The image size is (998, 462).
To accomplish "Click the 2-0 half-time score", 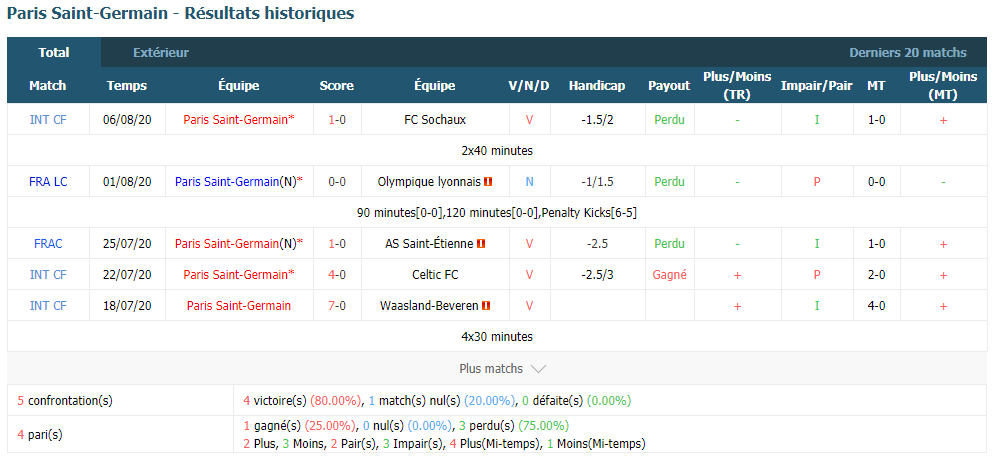I will click(877, 275).
